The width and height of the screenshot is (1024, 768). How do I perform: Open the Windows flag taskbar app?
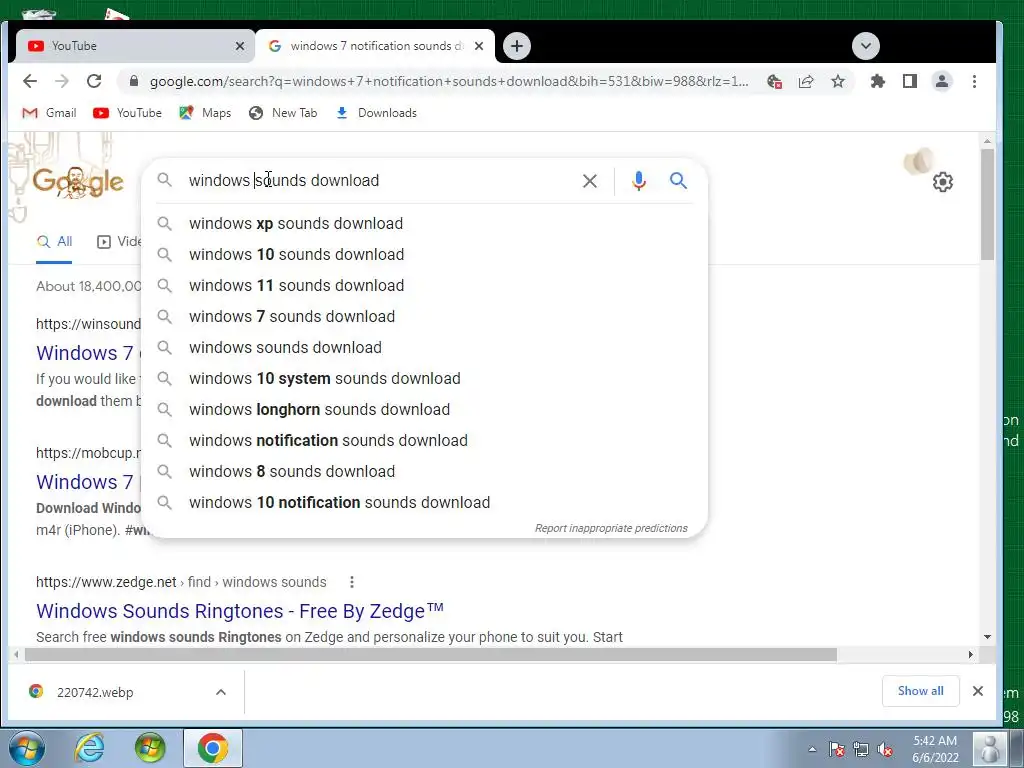point(150,748)
